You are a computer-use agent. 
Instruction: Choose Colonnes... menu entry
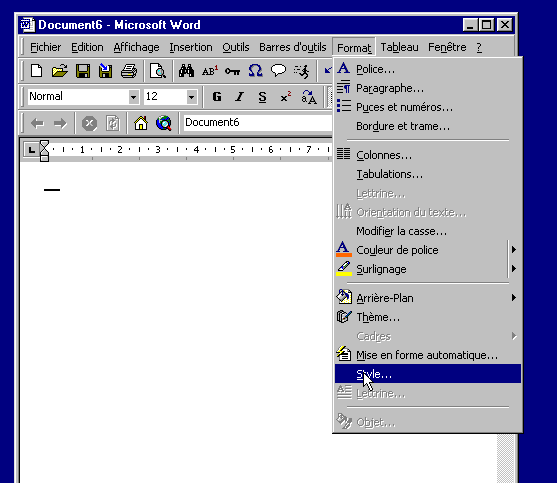pyautogui.click(x=428, y=155)
